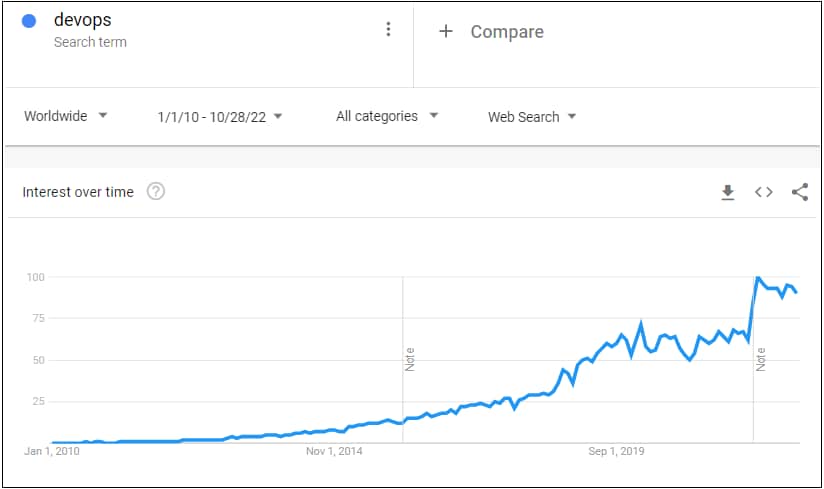Screen dimensions: 824x489
Task: Click the plus icon beside Compare
Action: [x=446, y=31]
